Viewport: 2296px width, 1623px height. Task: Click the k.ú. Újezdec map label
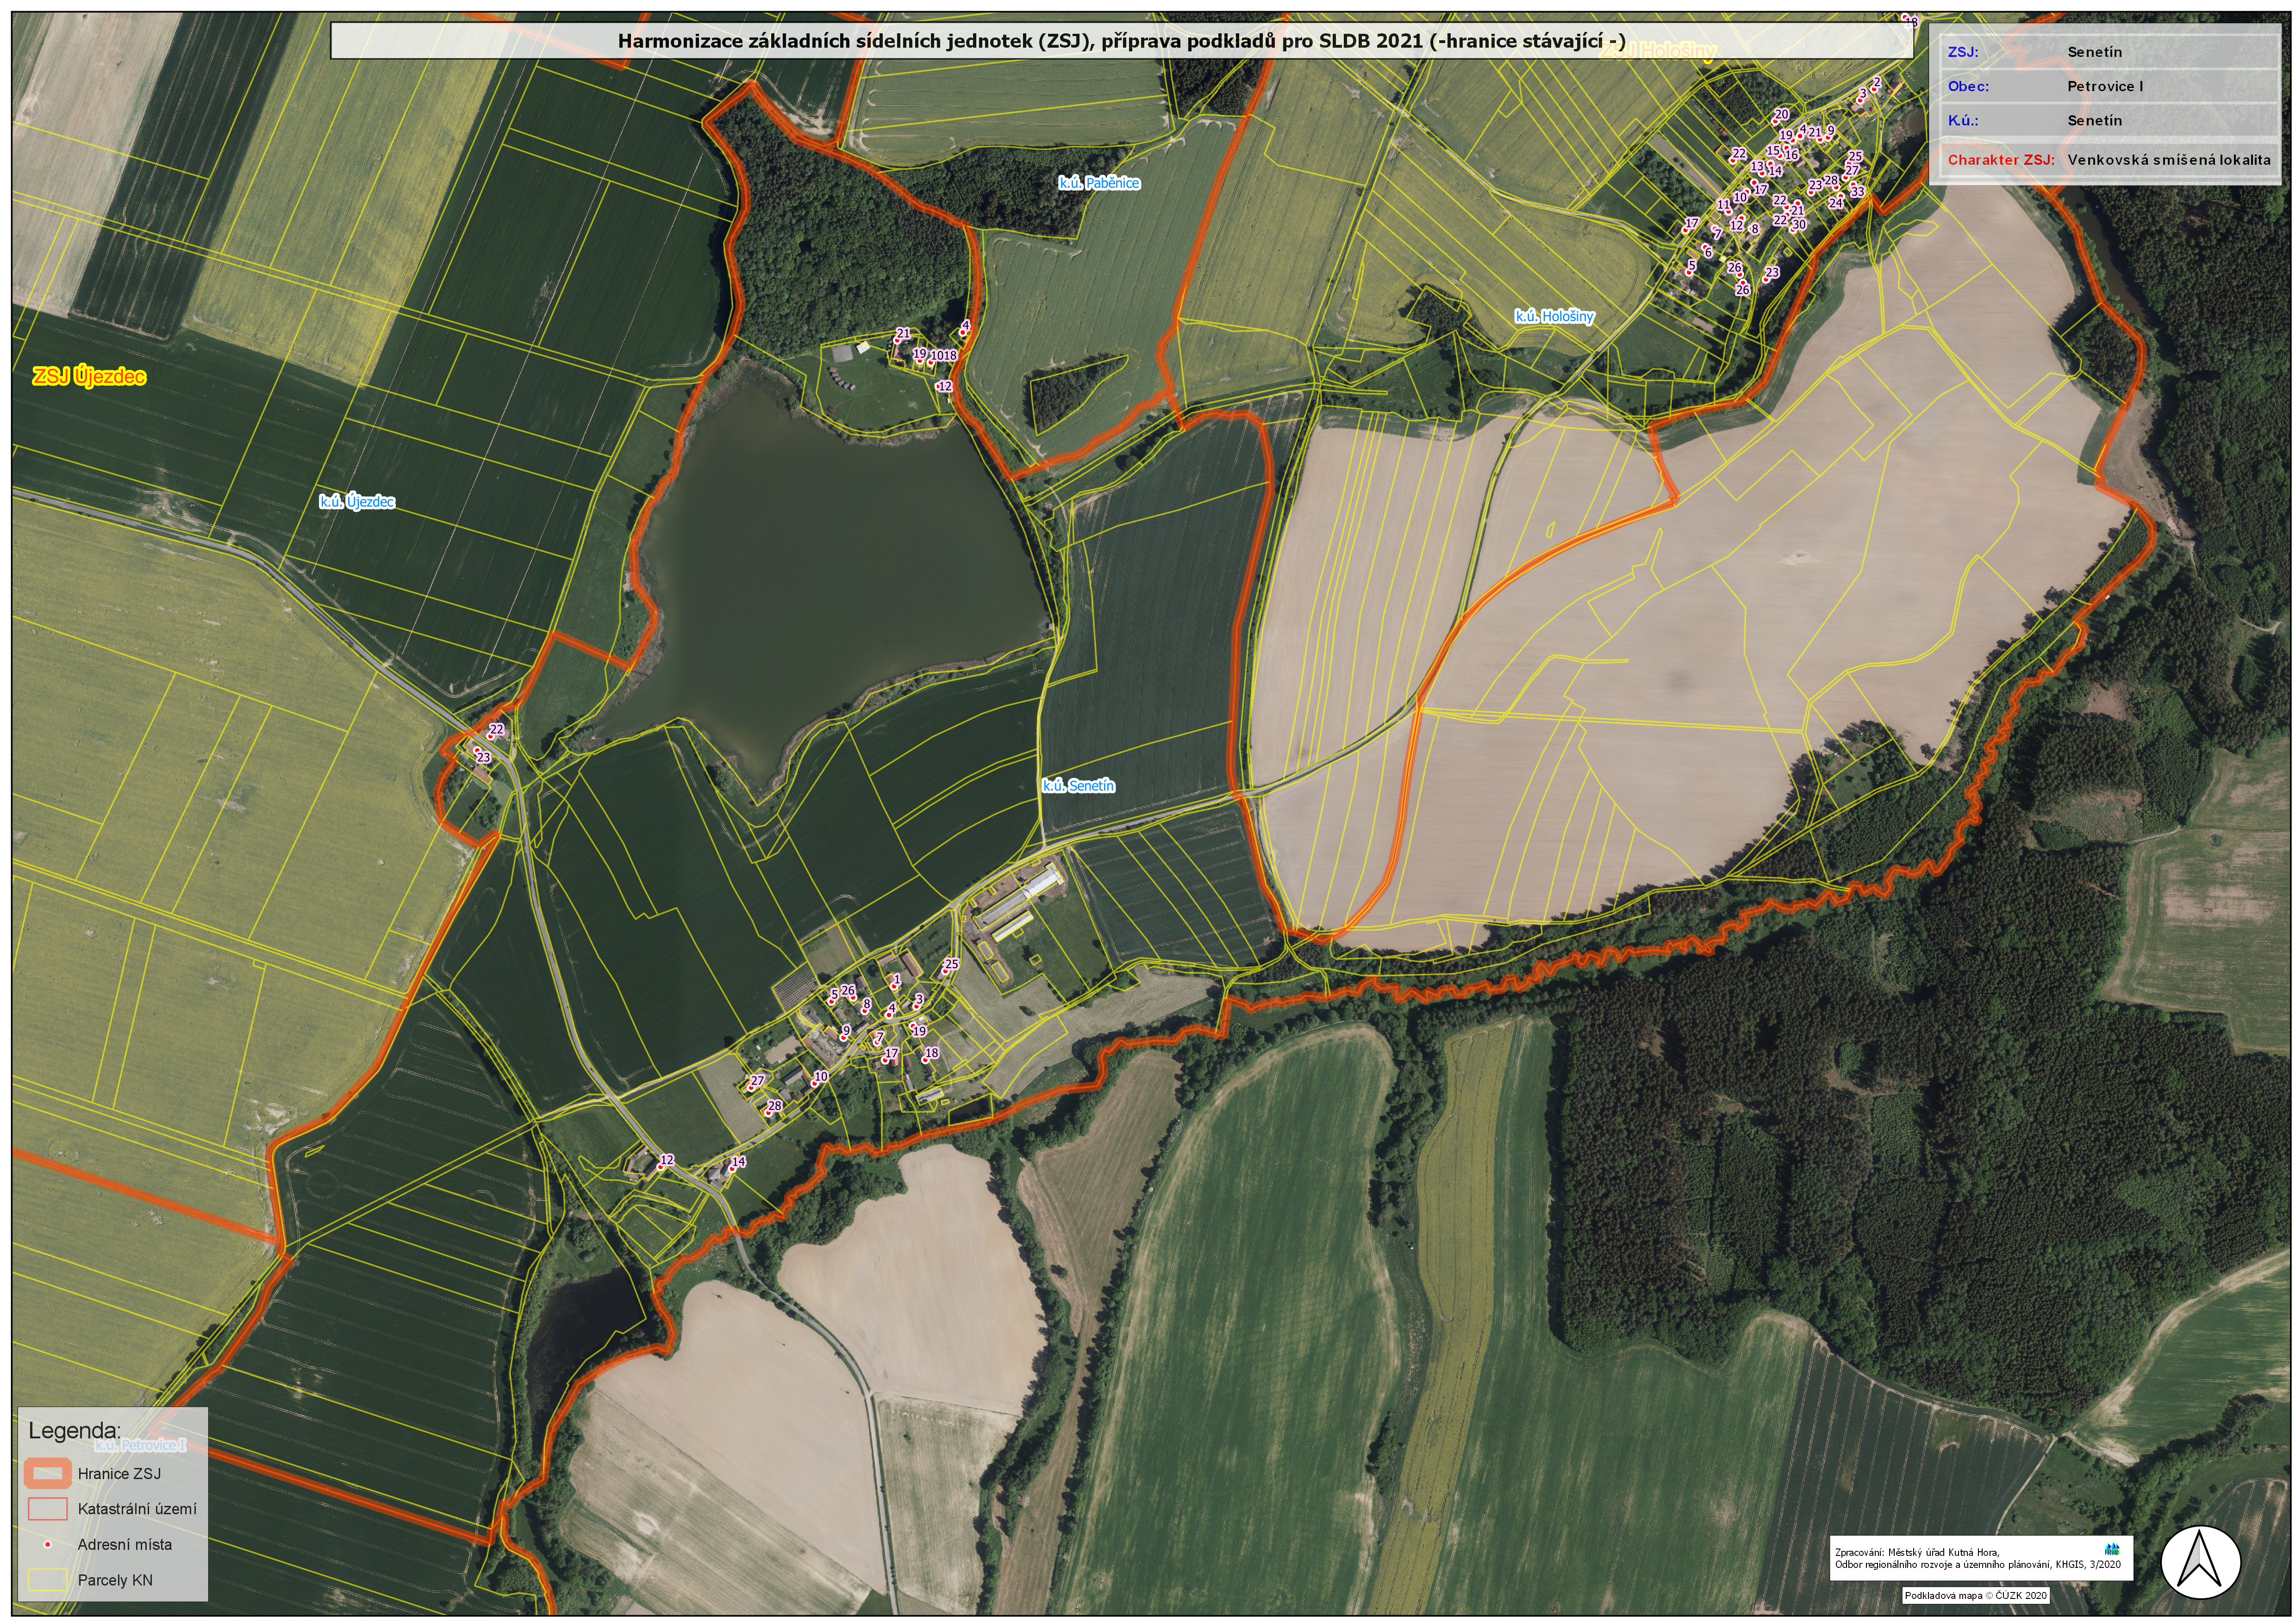[357, 502]
